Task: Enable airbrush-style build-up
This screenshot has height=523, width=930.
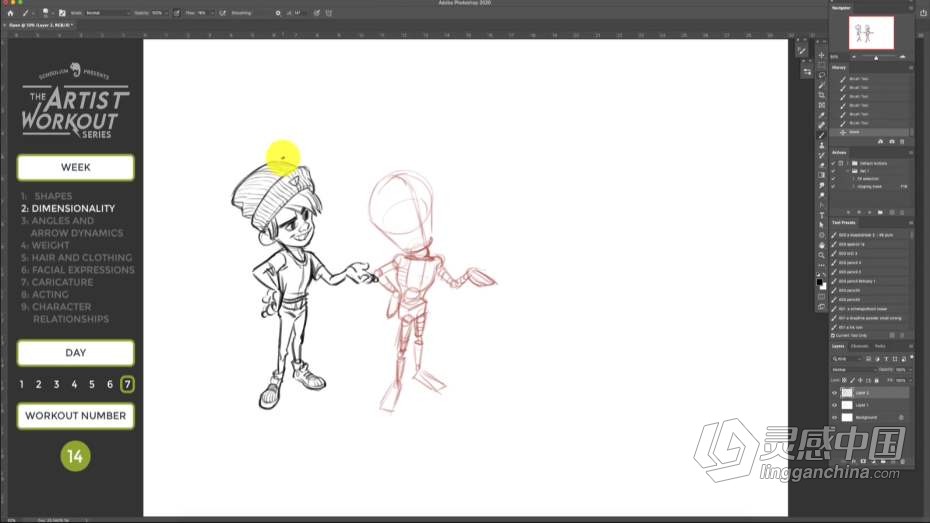Action: 222,12
